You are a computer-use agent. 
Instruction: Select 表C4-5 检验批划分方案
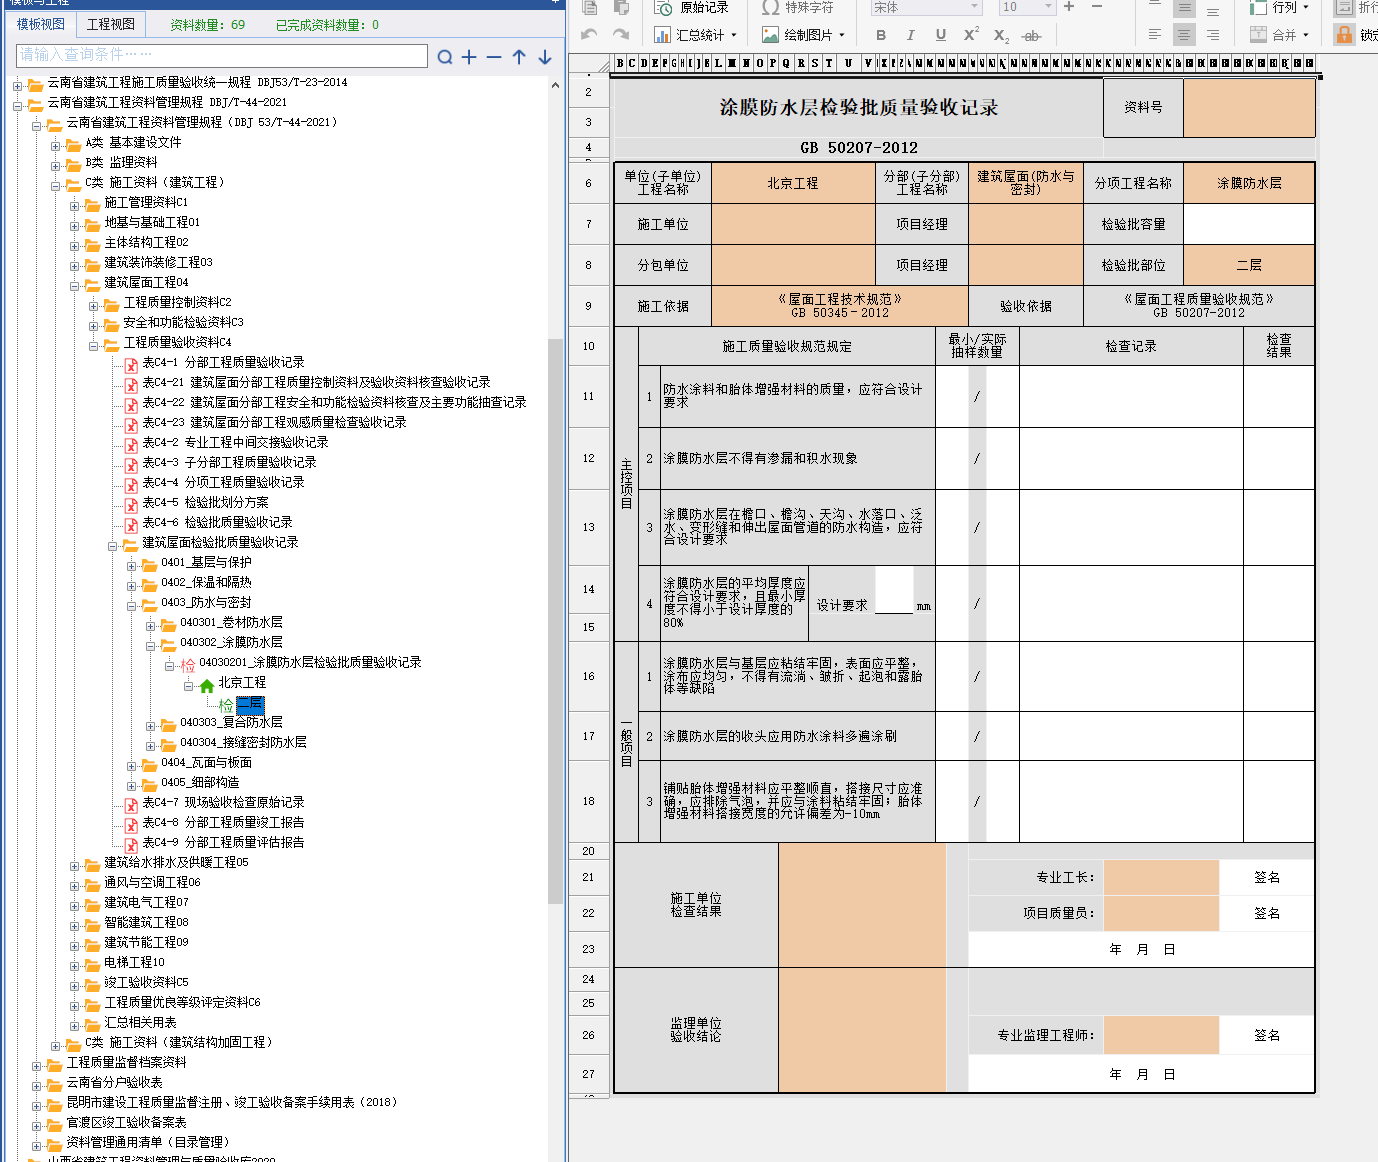click(x=205, y=502)
